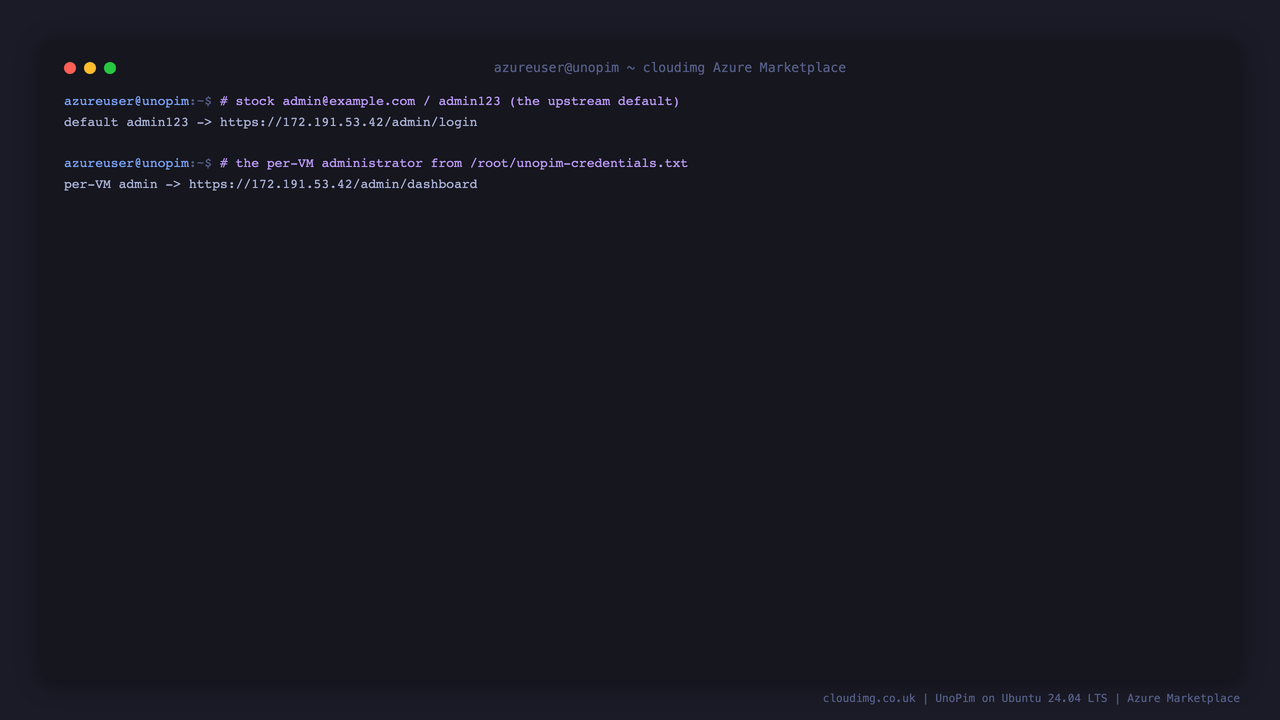Click the yellow minimize window dot

pyautogui.click(x=90, y=68)
